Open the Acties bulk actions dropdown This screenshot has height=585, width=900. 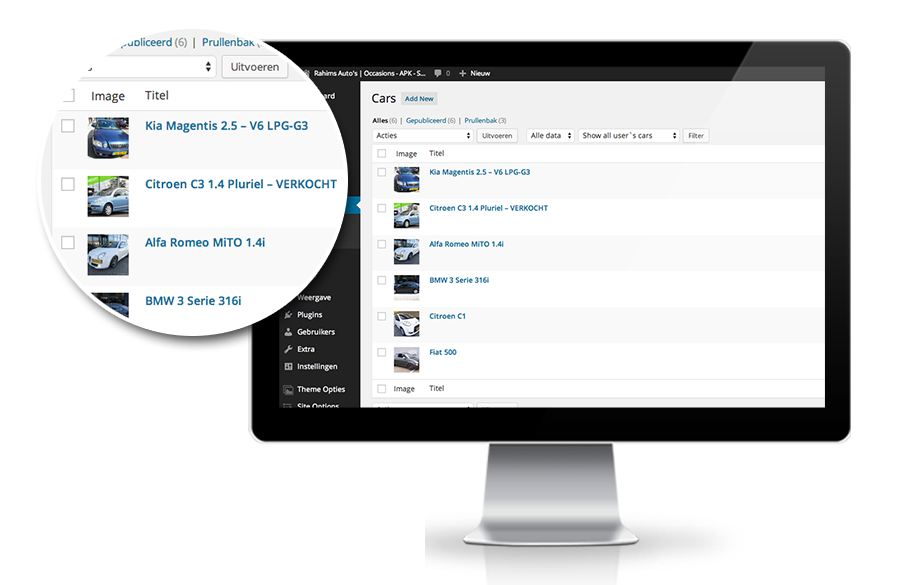[423, 135]
